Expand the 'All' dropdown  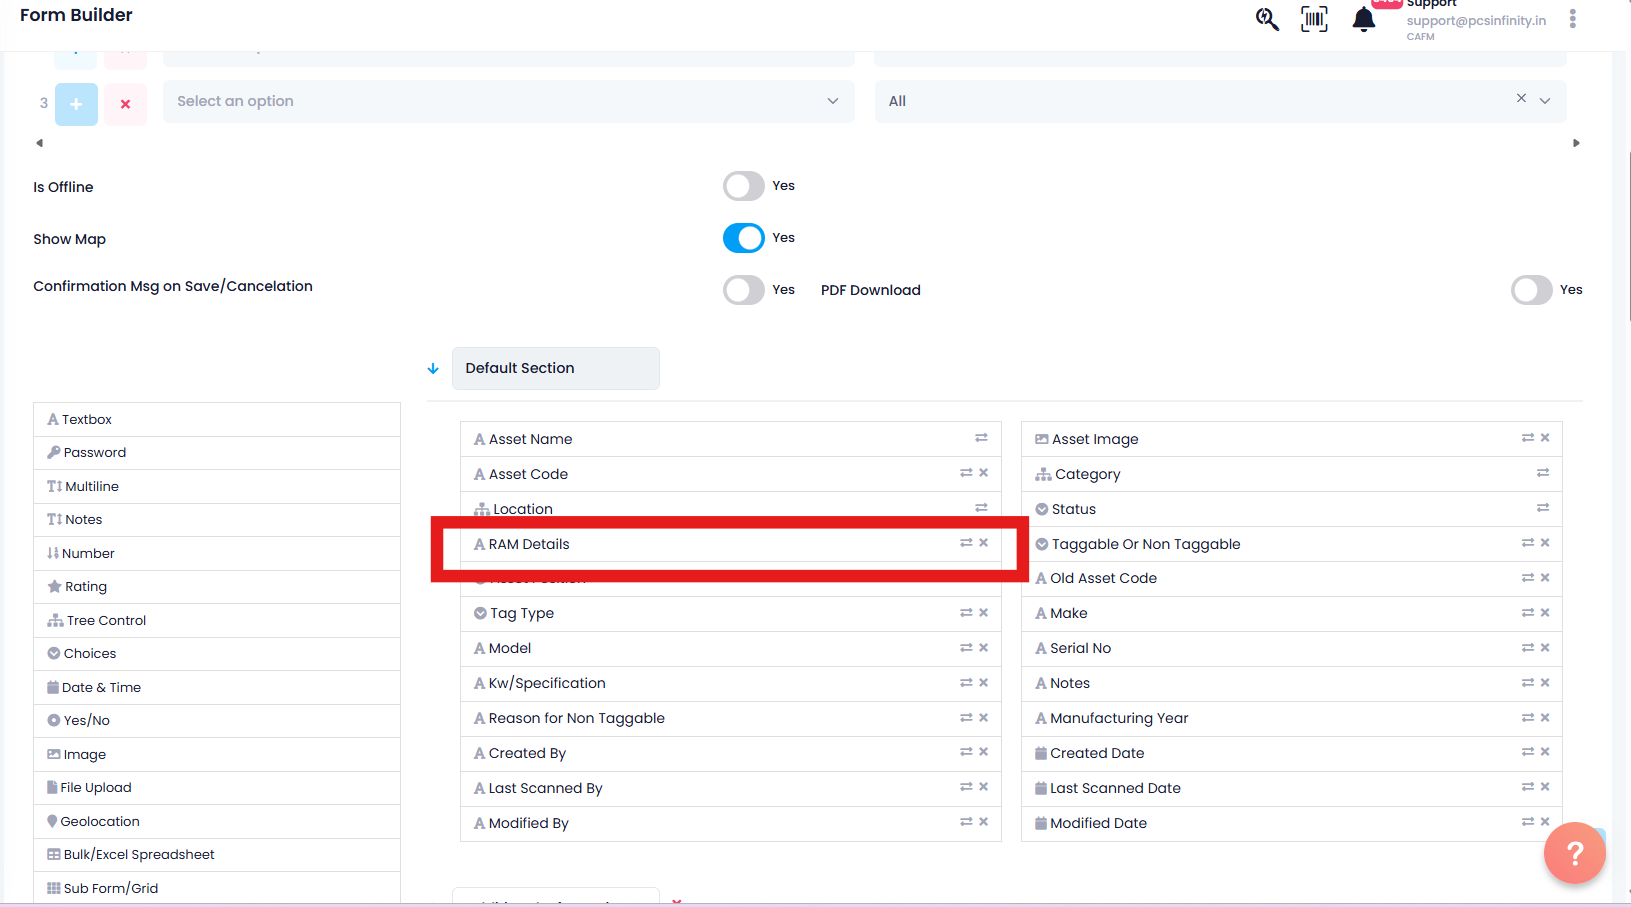point(1545,101)
